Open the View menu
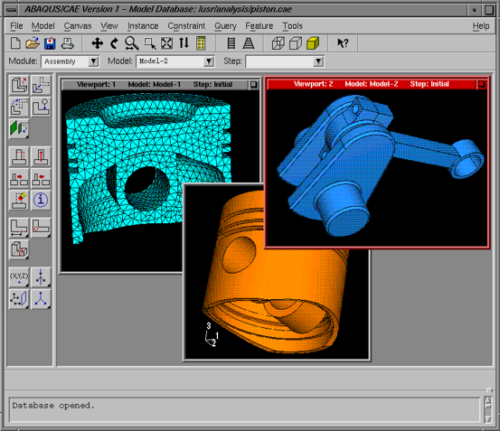The height and width of the screenshot is (431, 500). coord(109,26)
